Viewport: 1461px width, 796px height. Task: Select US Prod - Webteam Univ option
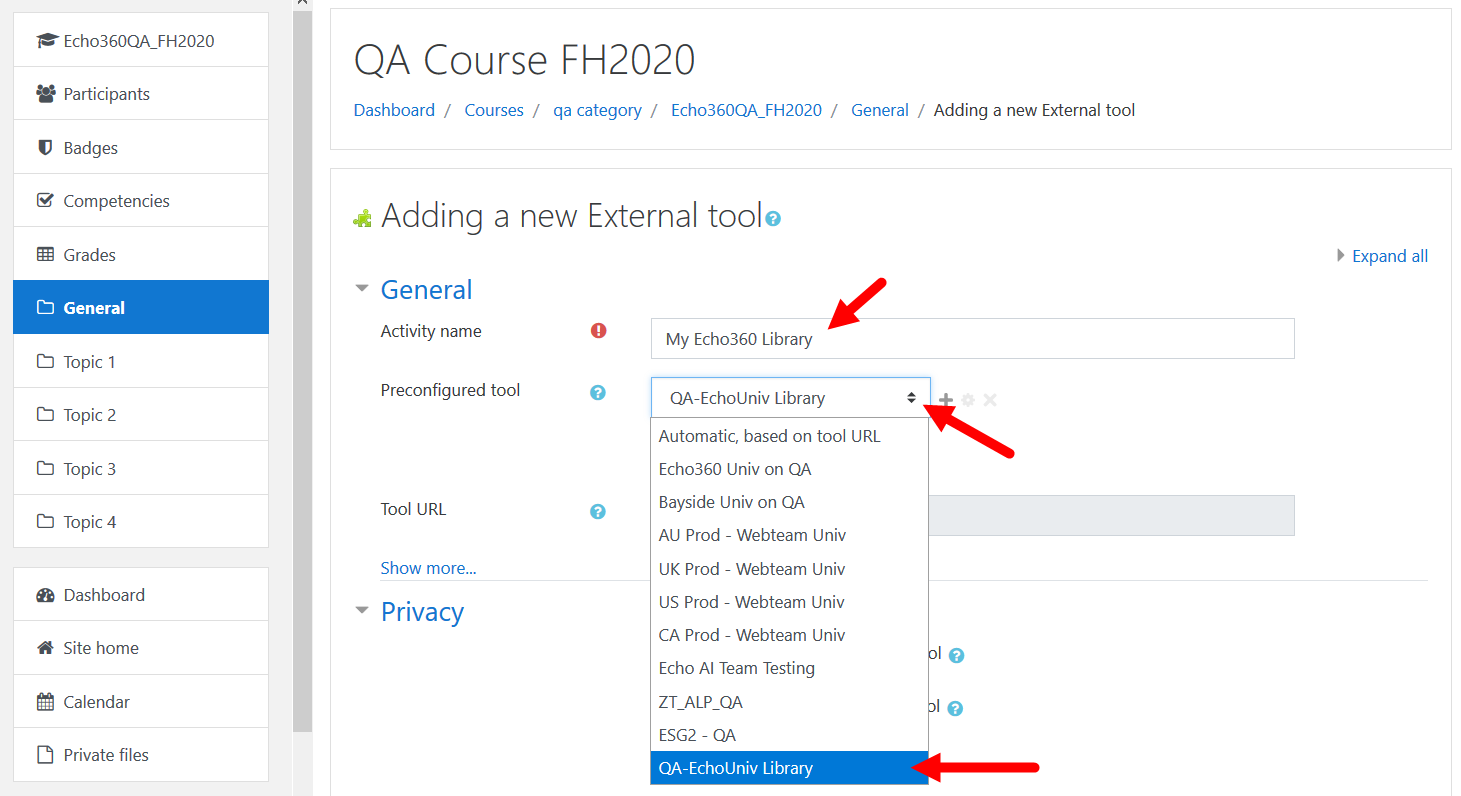[x=789, y=602]
